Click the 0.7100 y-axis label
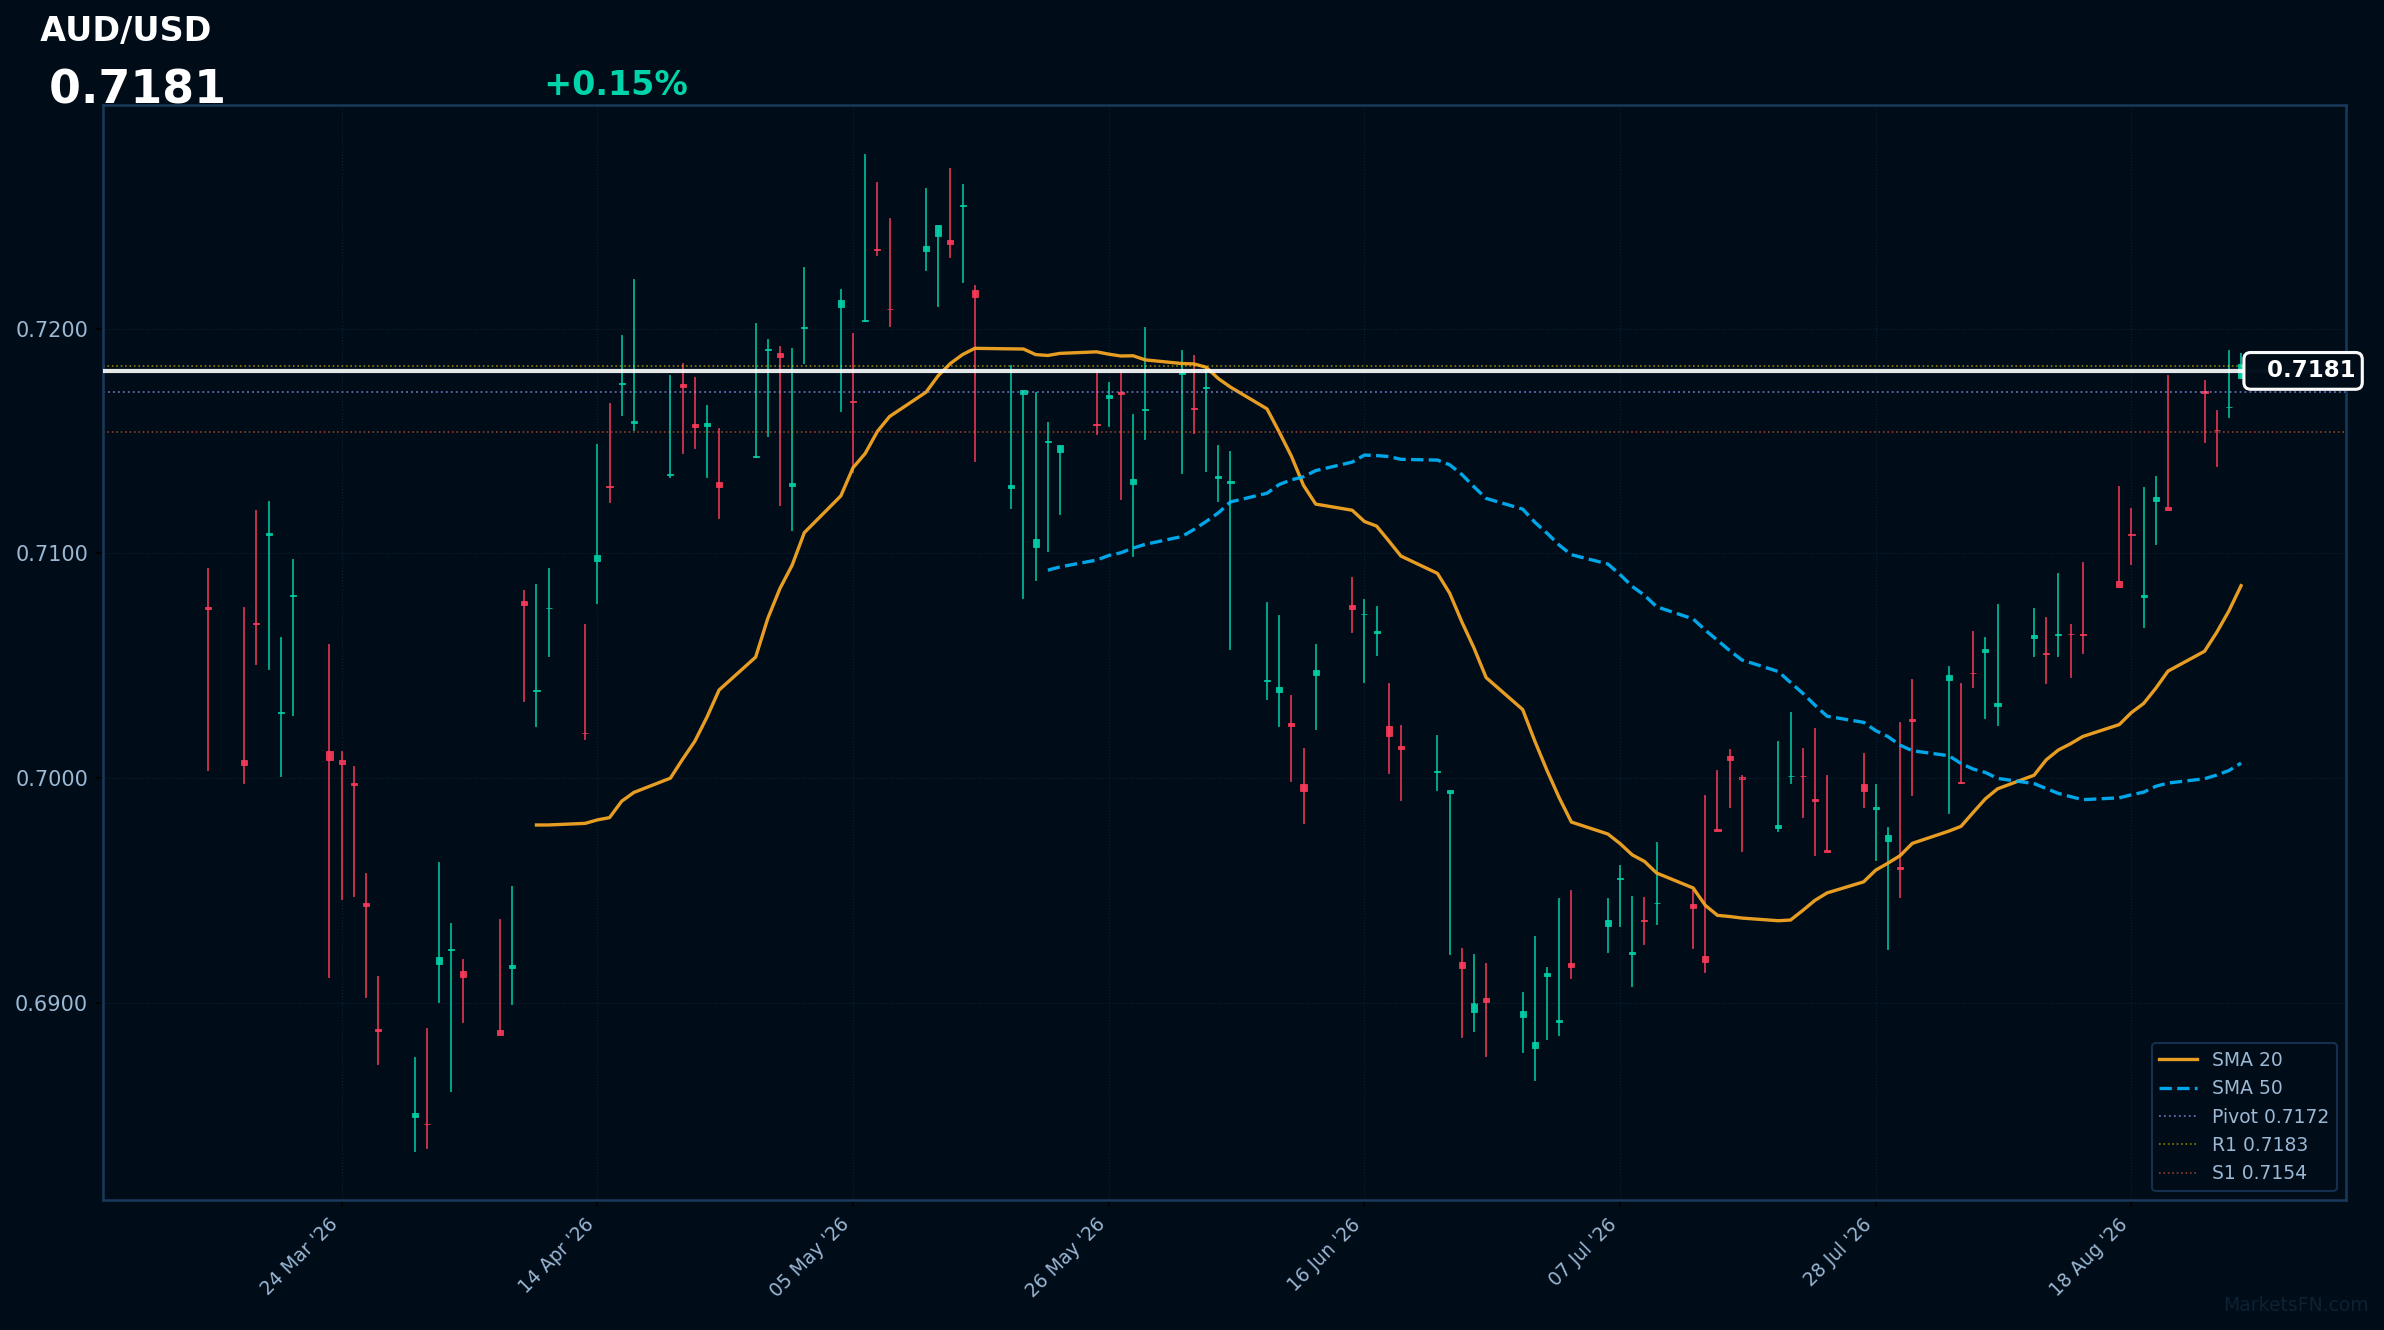 (x=52, y=553)
